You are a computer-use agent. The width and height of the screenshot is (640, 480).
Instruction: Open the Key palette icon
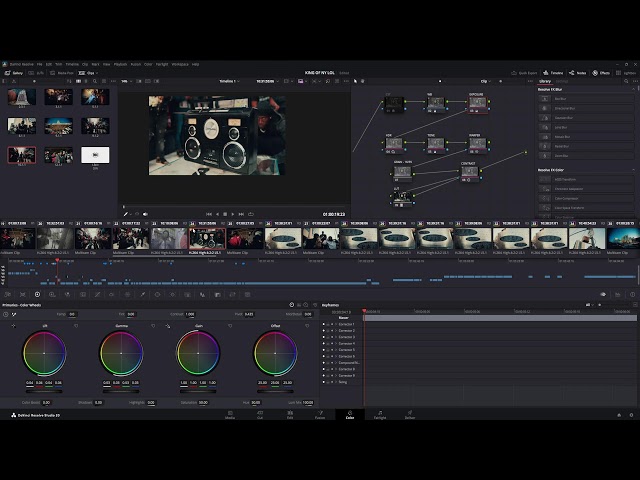[218, 294]
